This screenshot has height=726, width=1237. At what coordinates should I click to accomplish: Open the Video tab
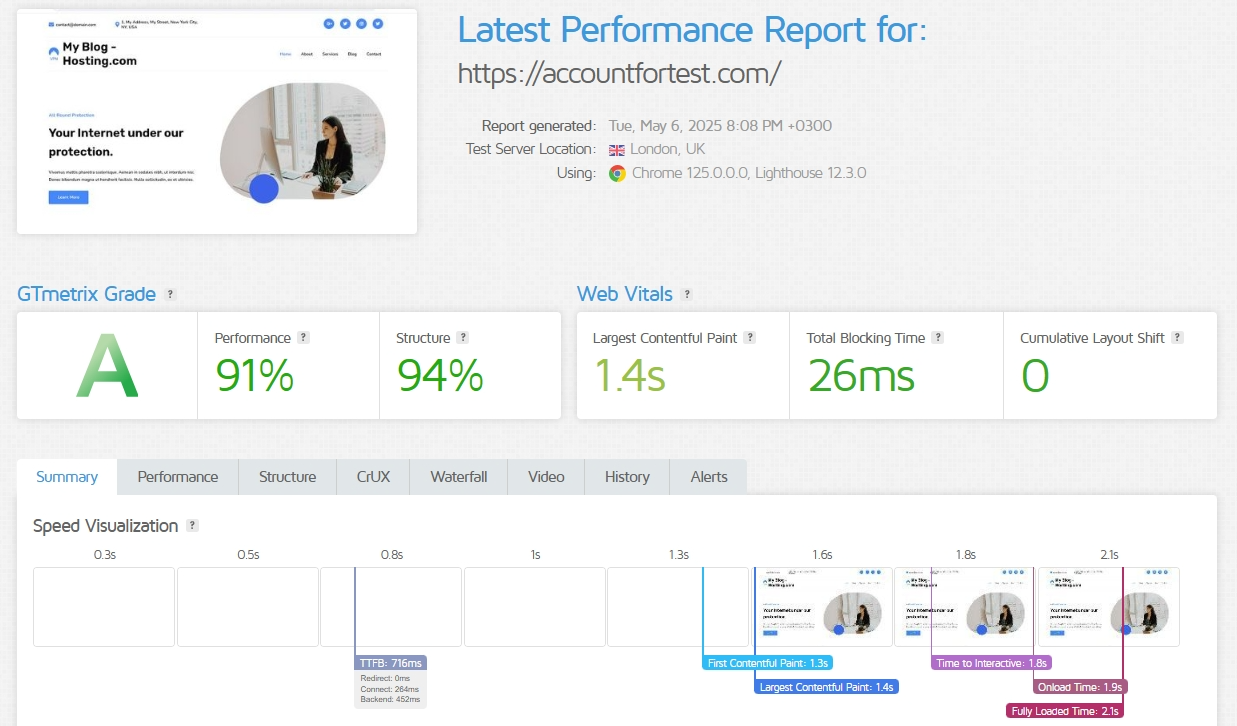coord(546,477)
